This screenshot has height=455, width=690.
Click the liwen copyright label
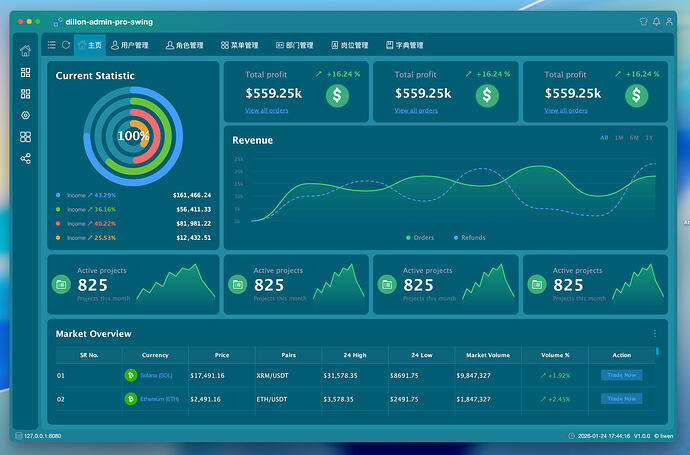pyautogui.click(x=664, y=436)
